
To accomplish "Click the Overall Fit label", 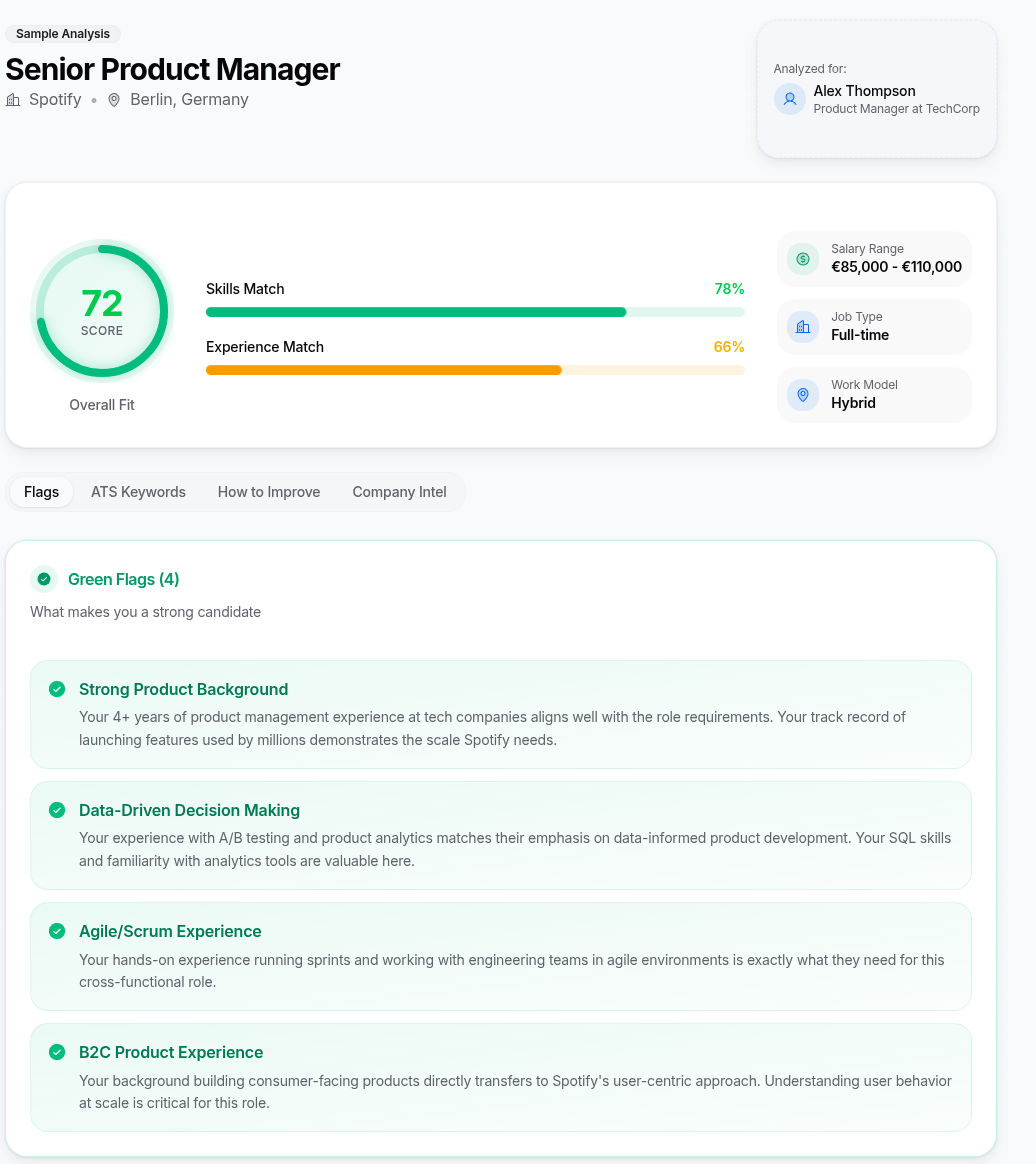I will (x=102, y=405).
